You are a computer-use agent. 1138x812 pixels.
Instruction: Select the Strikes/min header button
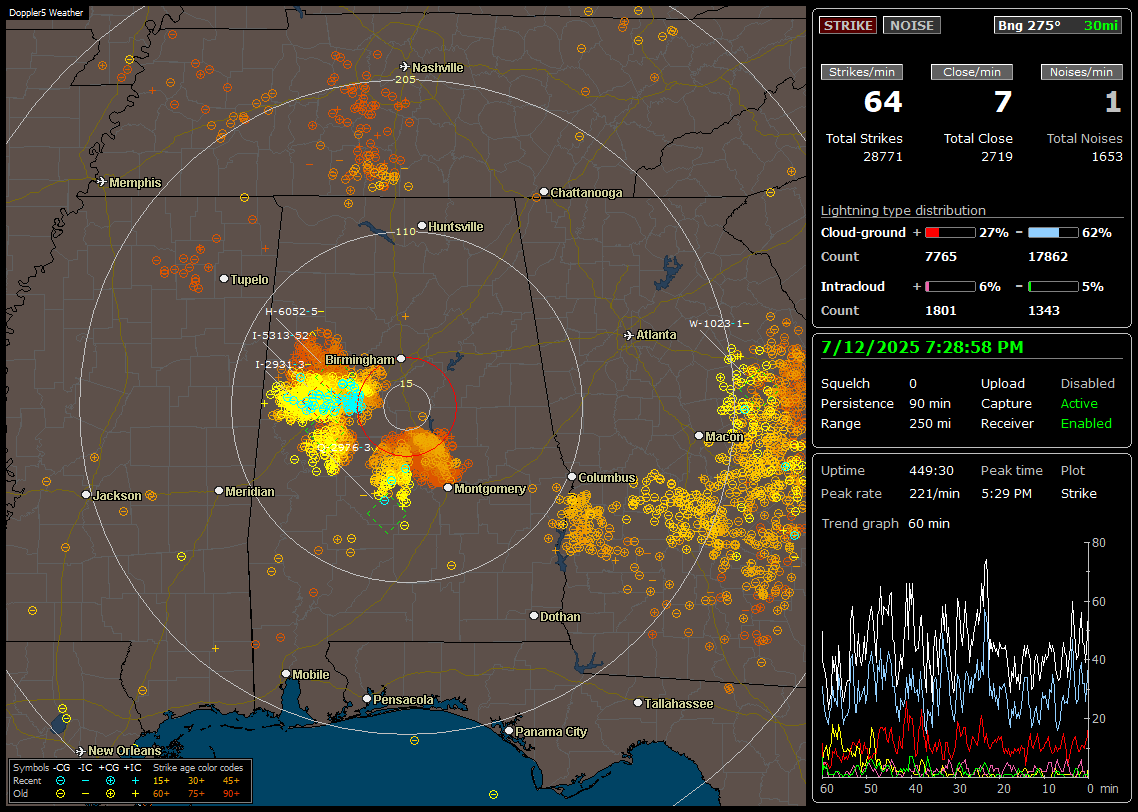click(862, 72)
